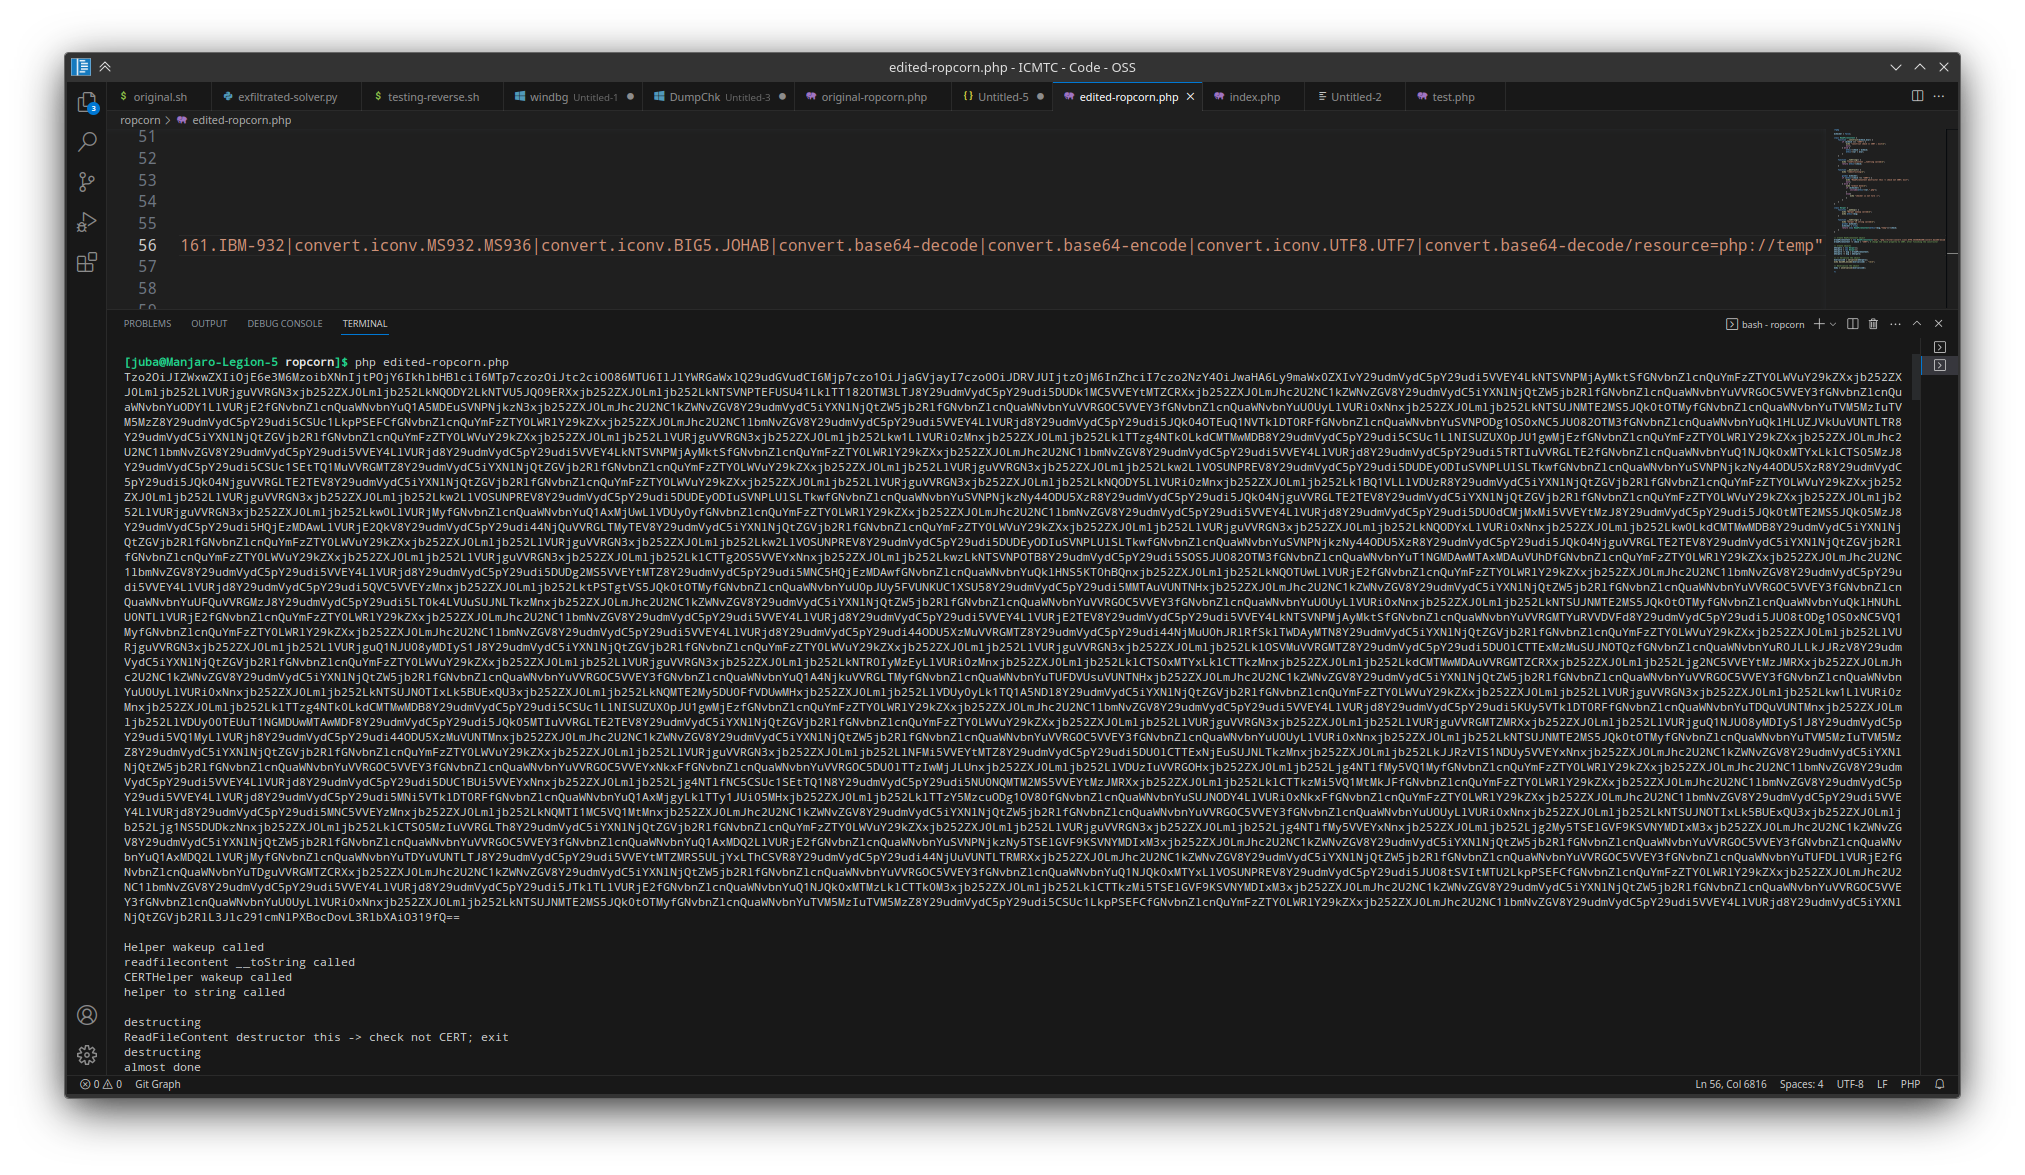
Task: Open the Run and Debug view
Action: (87, 222)
